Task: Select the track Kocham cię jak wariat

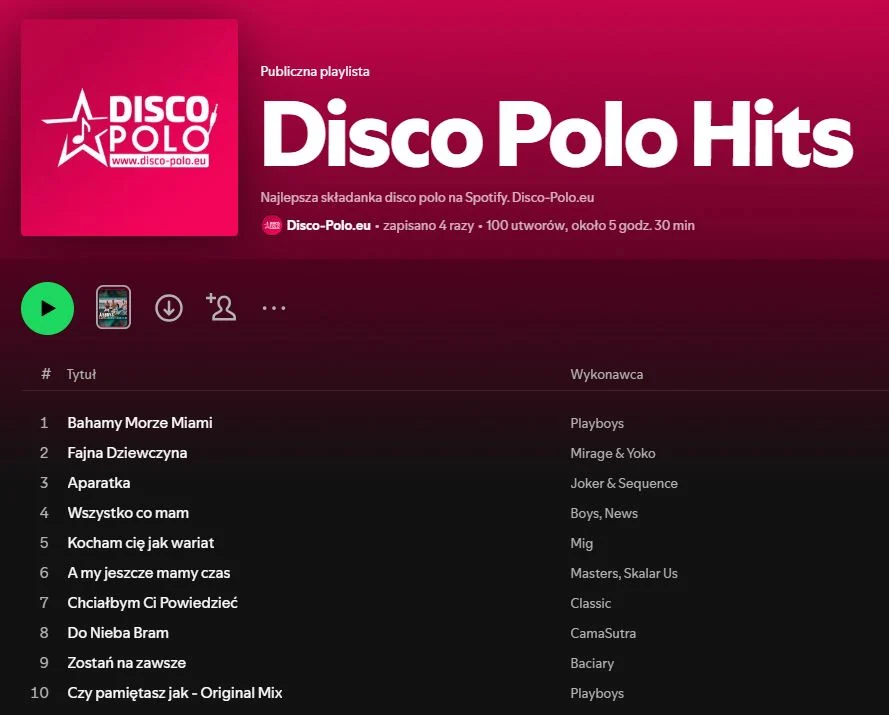Action: point(141,543)
